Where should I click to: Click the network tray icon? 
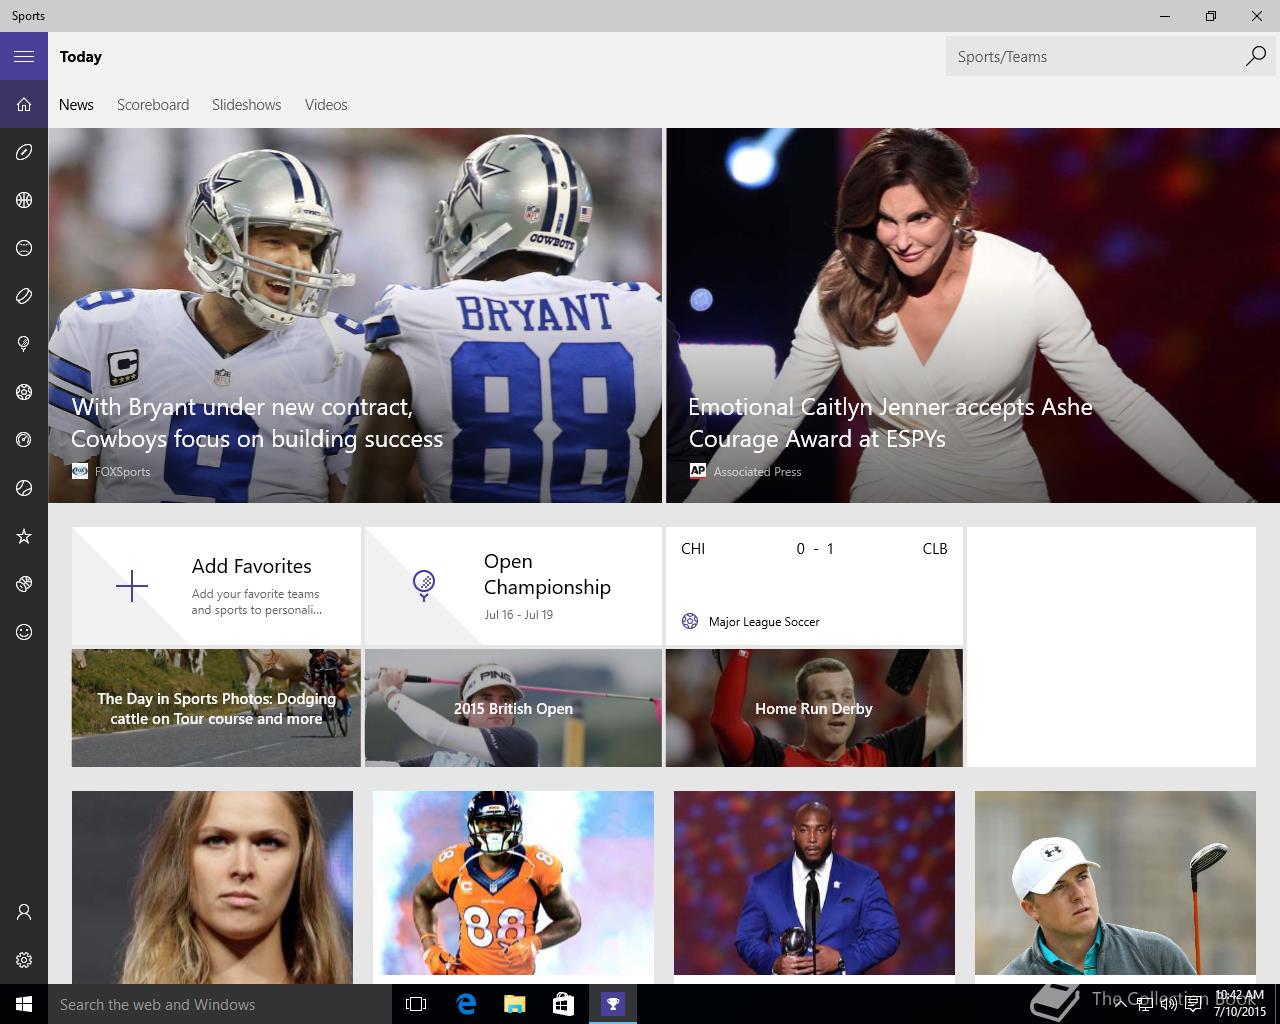pyautogui.click(x=1143, y=1004)
